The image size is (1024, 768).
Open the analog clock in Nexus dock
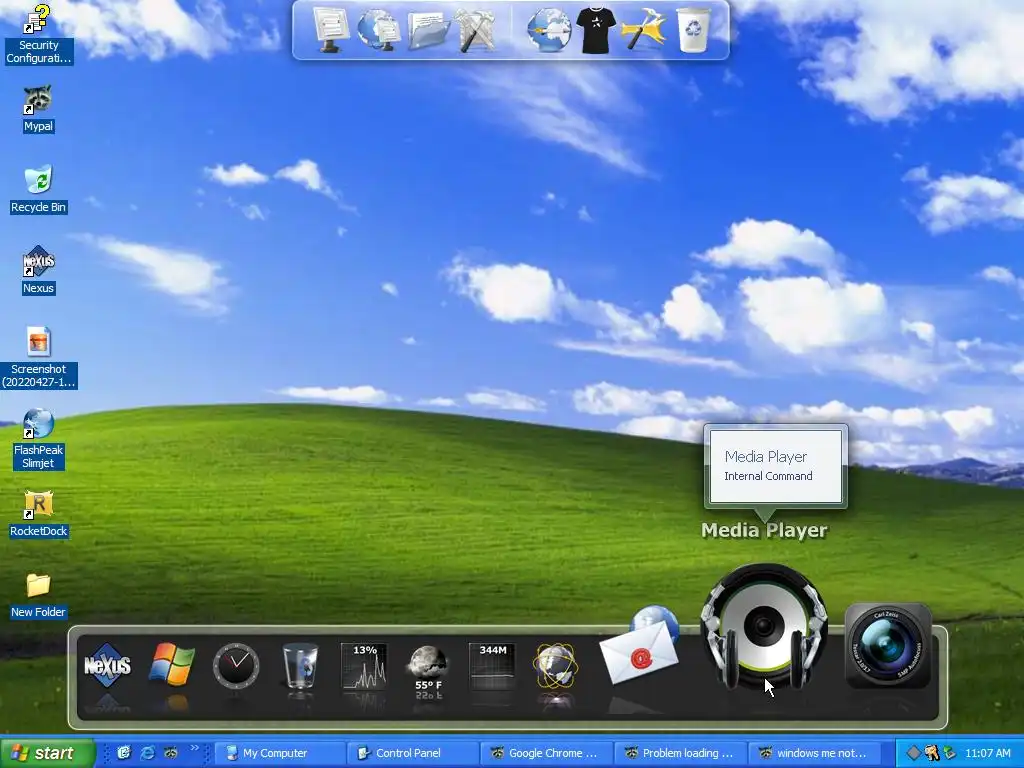click(236, 665)
